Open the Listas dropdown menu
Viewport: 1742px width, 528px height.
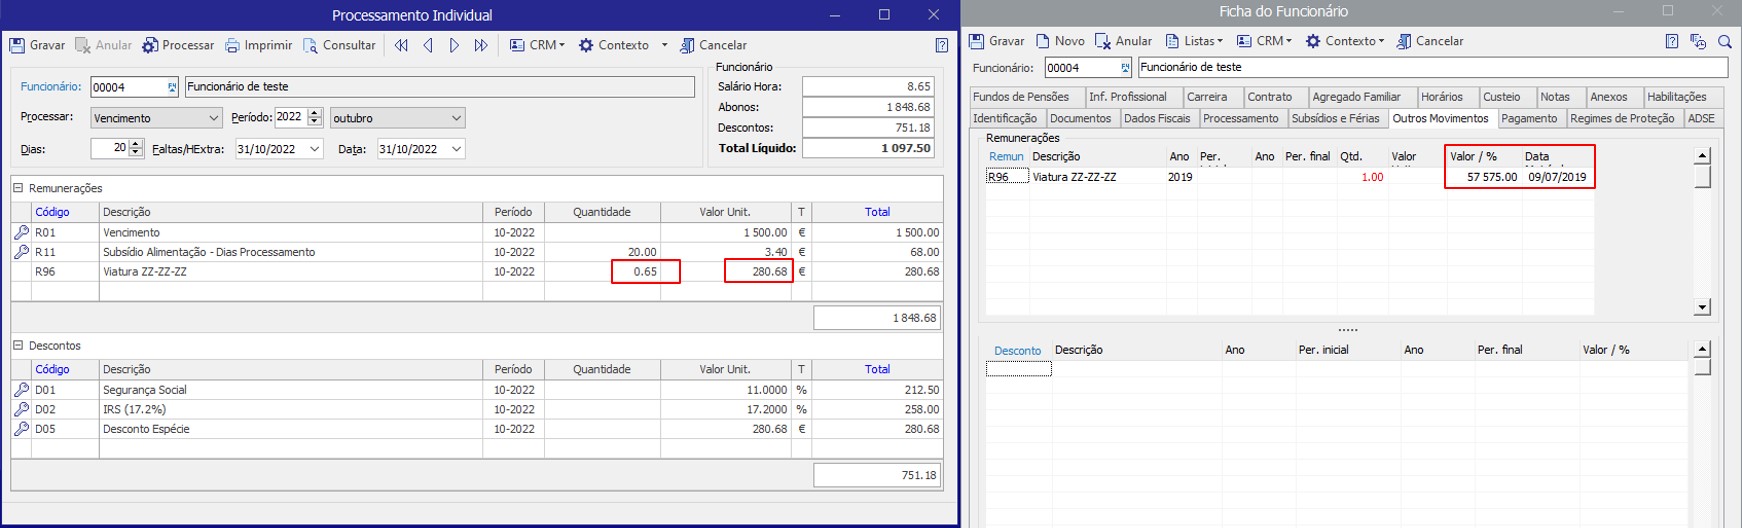click(1194, 41)
